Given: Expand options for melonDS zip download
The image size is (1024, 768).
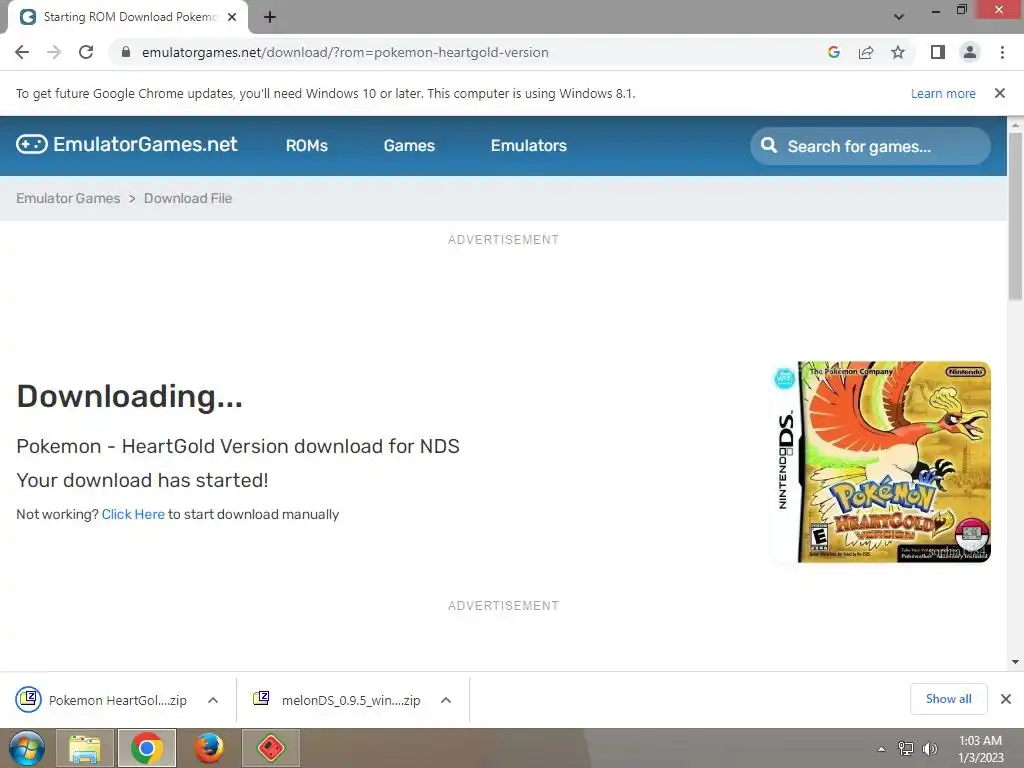Looking at the screenshot, I should tap(446, 700).
